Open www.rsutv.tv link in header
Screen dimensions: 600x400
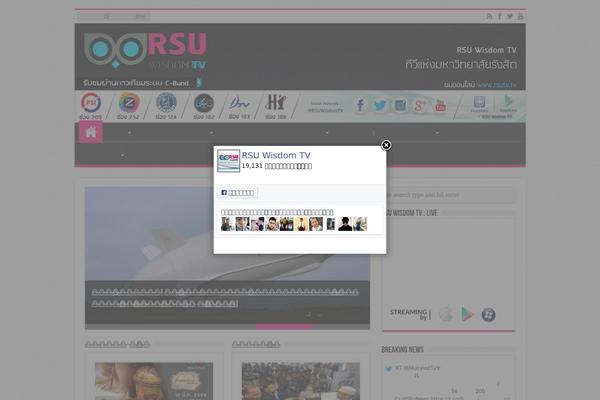click(497, 85)
